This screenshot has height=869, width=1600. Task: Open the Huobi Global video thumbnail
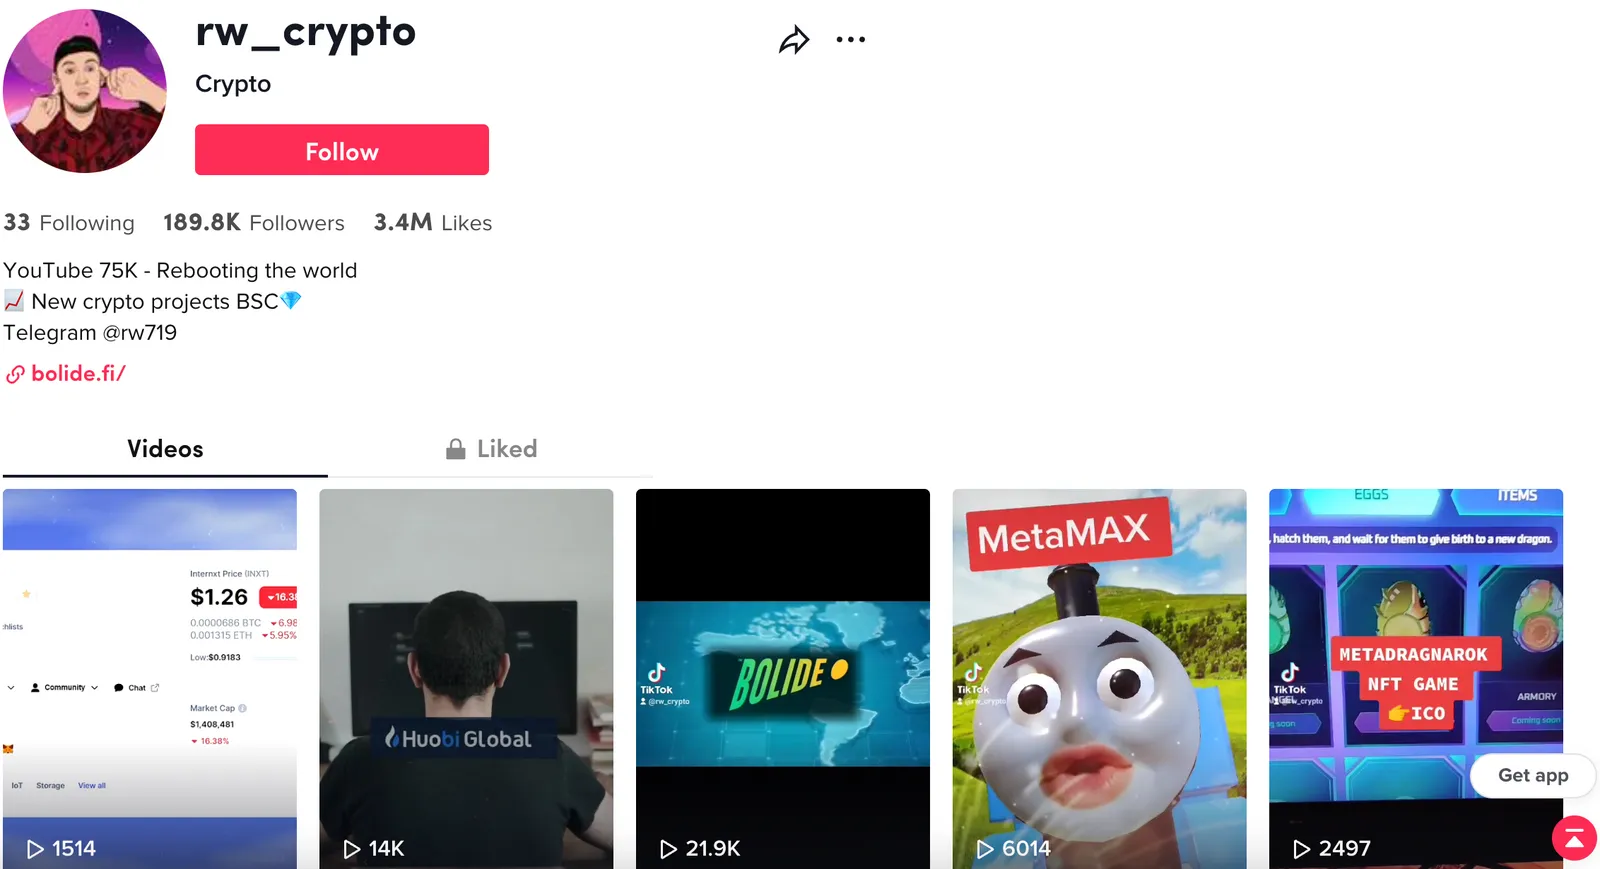point(466,678)
